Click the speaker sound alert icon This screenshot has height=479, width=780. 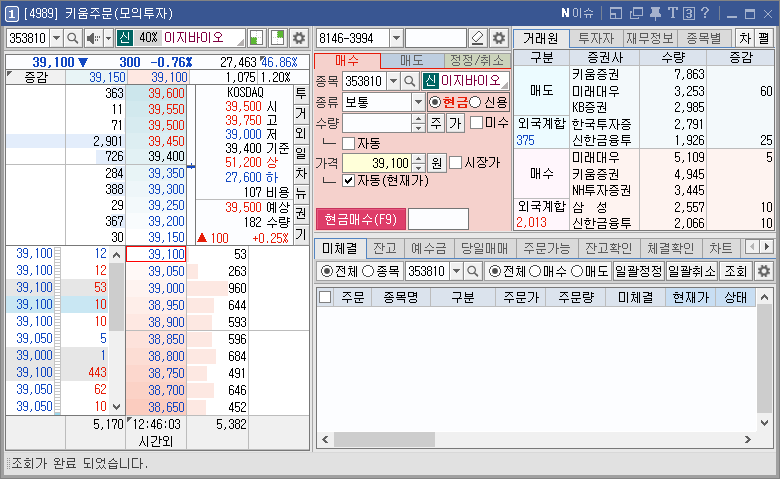coord(93,38)
